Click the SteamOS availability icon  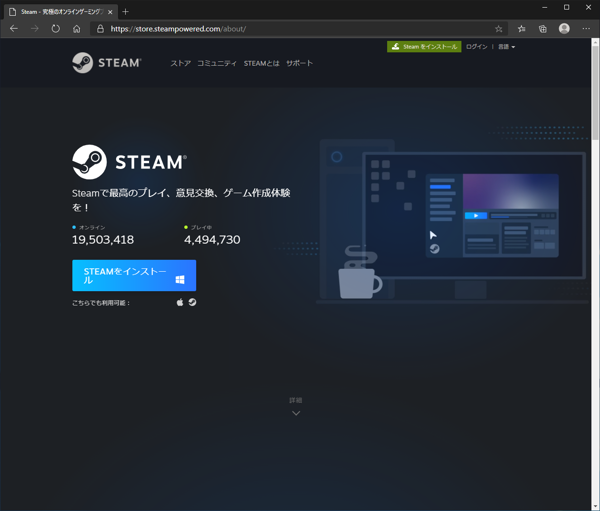click(192, 302)
